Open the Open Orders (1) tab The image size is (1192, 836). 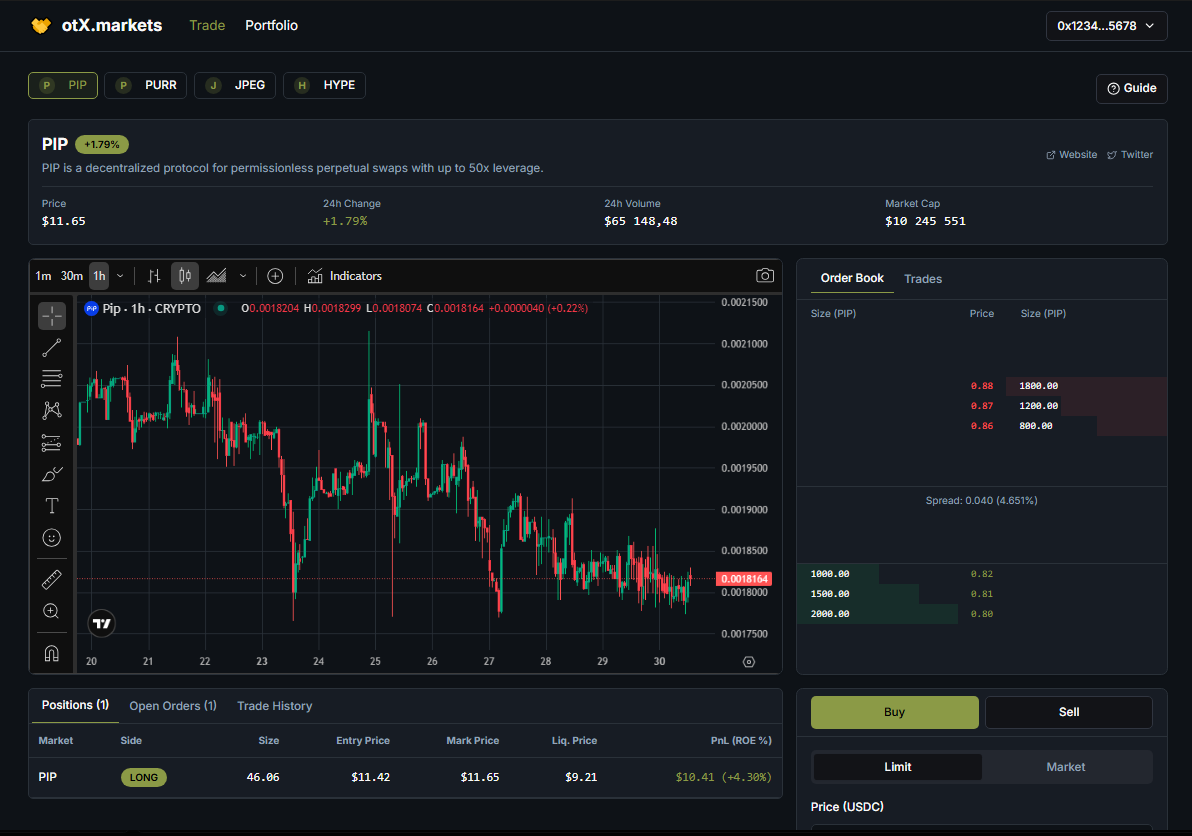[x=173, y=706]
